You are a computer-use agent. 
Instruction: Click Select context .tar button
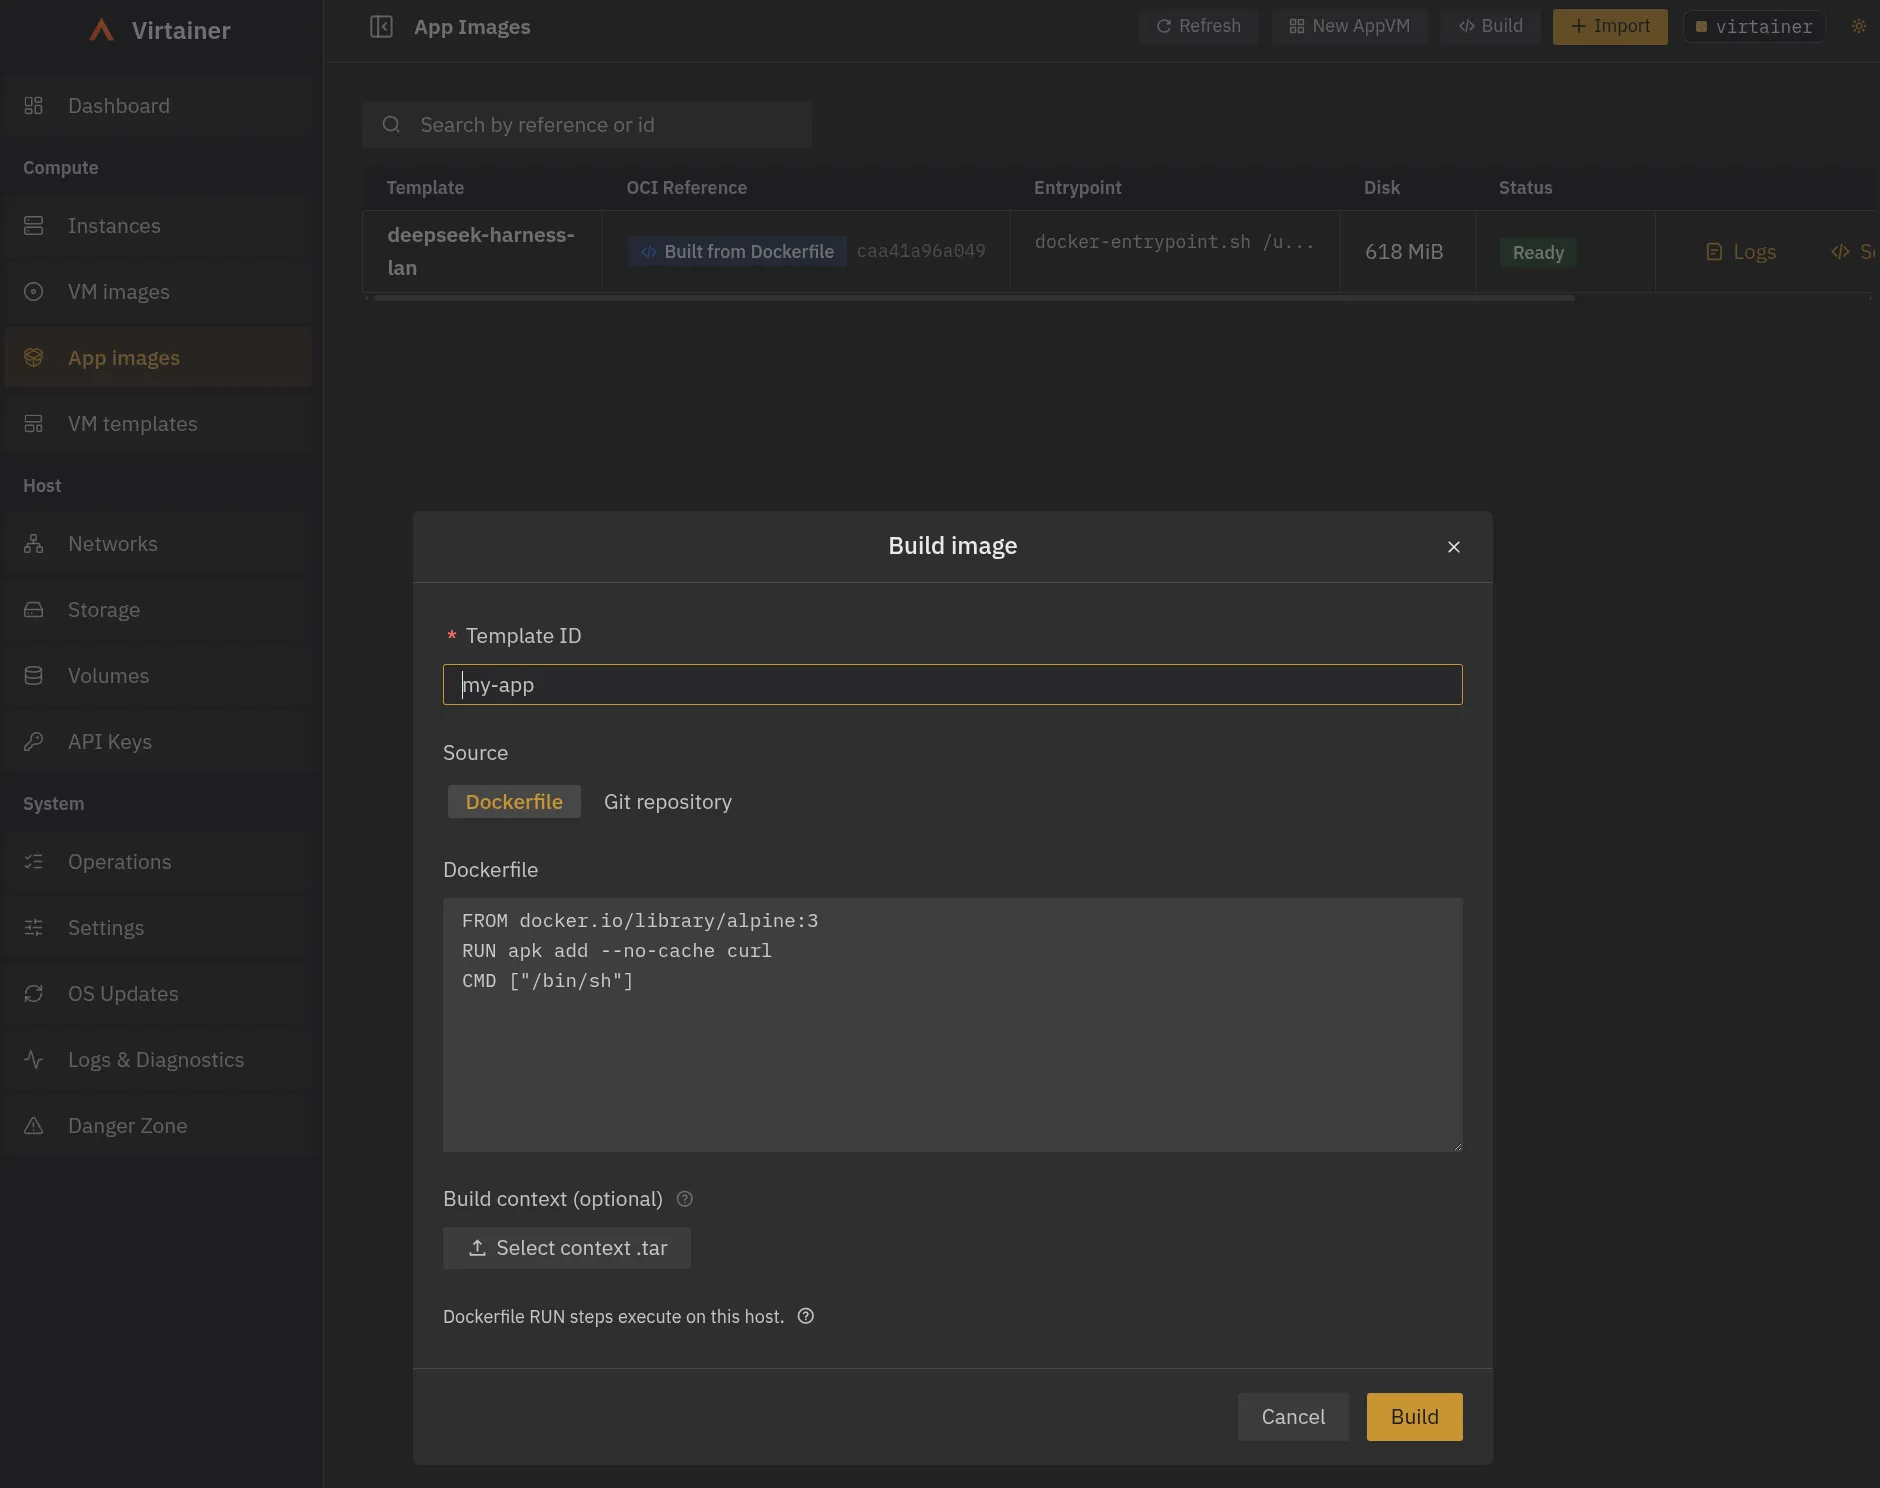coord(567,1248)
